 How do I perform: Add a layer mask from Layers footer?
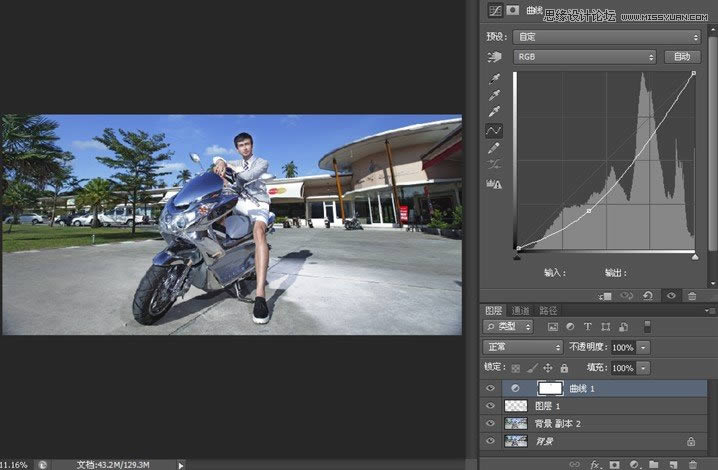pyautogui.click(x=614, y=465)
